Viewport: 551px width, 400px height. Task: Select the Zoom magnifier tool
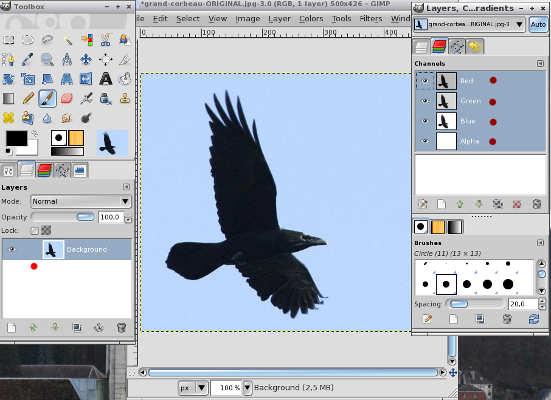pos(47,59)
